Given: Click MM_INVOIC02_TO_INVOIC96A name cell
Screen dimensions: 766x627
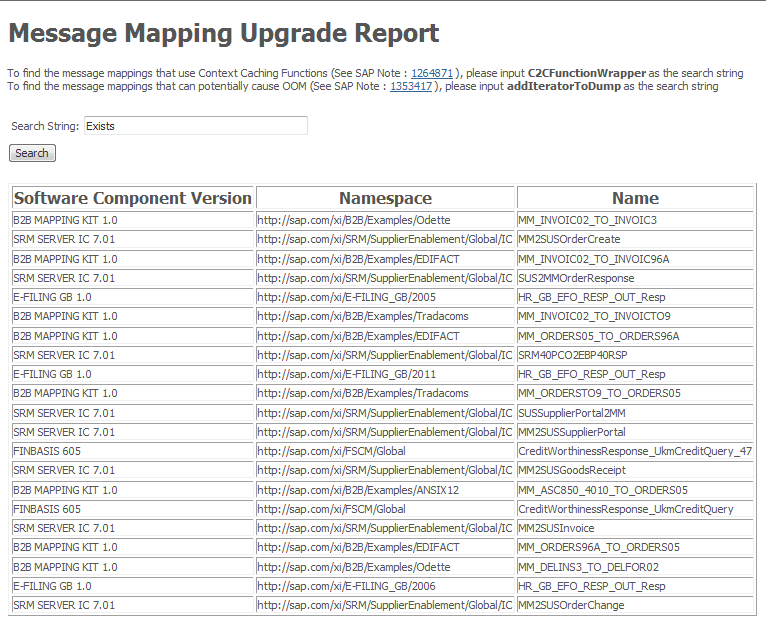Looking at the screenshot, I should [x=635, y=259].
